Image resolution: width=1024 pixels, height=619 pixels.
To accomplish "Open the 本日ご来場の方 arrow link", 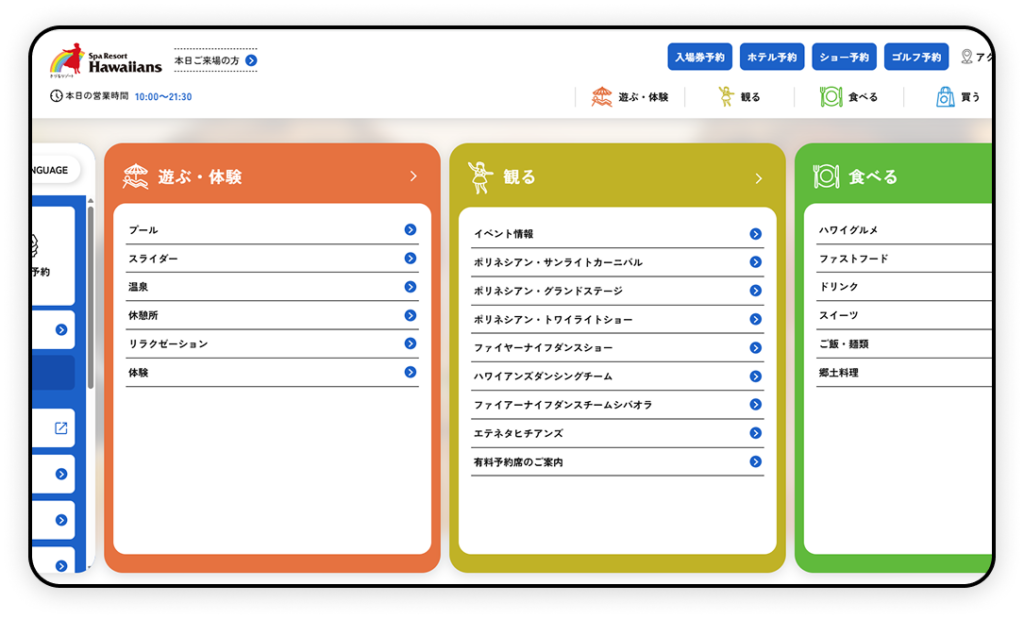I will pyautogui.click(x=251, y=61).
